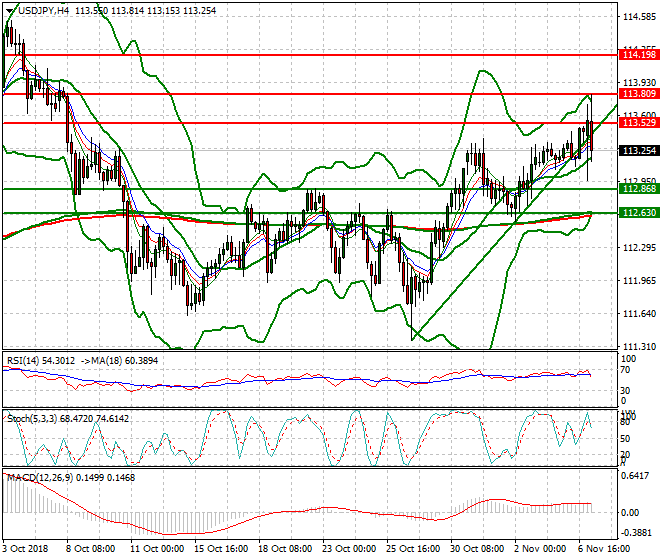Click the 112.295 price scale value
660x560 pixels.
coord(639,248)
